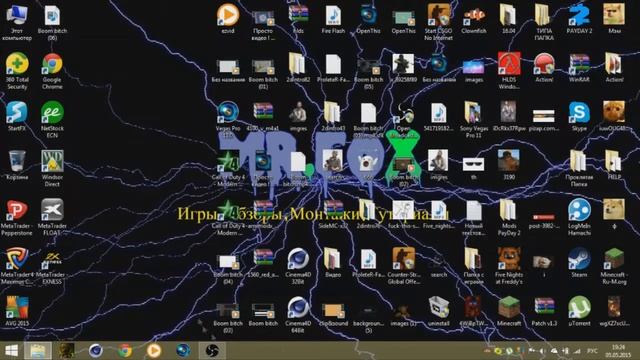The height and width of the screenshot is (360, 640).
Task: Launch MetaTrader FLOAT shortcut
Action: pyautogui.click(x=52, y=217)
